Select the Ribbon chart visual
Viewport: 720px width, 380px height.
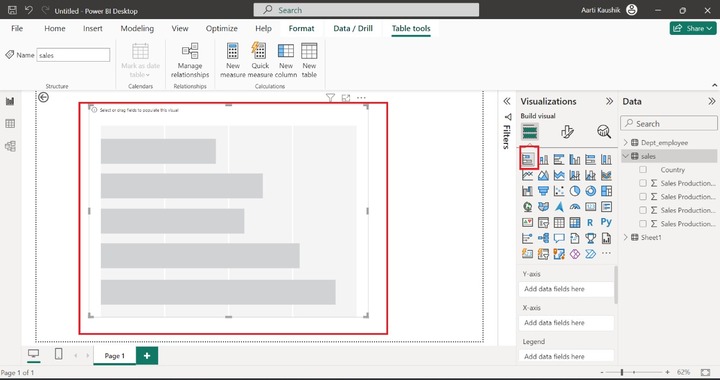tap(606, 175)
